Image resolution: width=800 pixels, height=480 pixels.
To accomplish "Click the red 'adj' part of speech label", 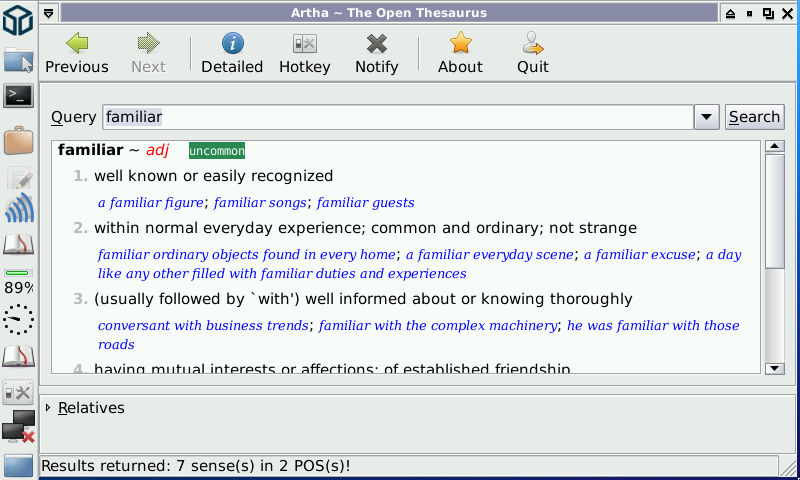I will (x=157, y=150).
